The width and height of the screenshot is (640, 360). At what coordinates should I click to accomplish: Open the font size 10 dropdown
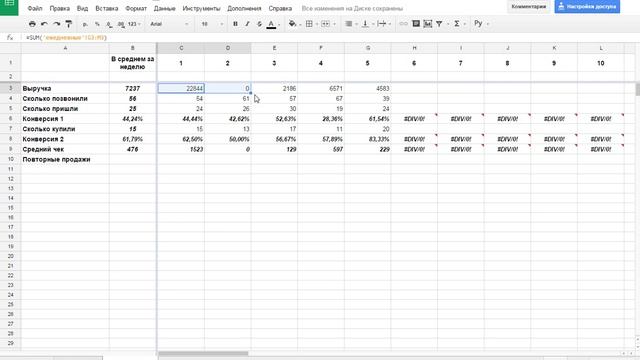(x=211, y=24)
